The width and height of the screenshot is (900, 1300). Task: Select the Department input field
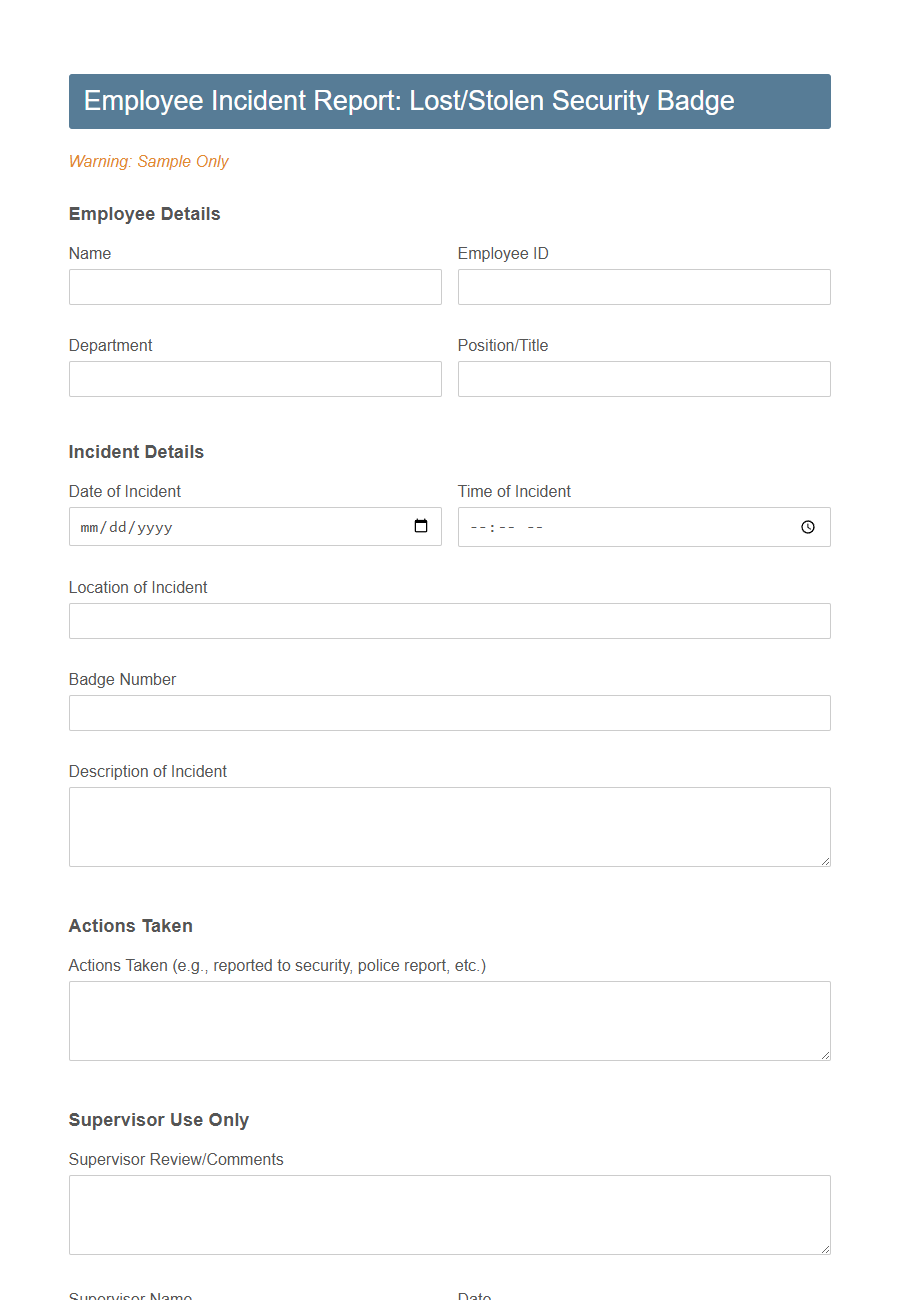coord(255,379)
